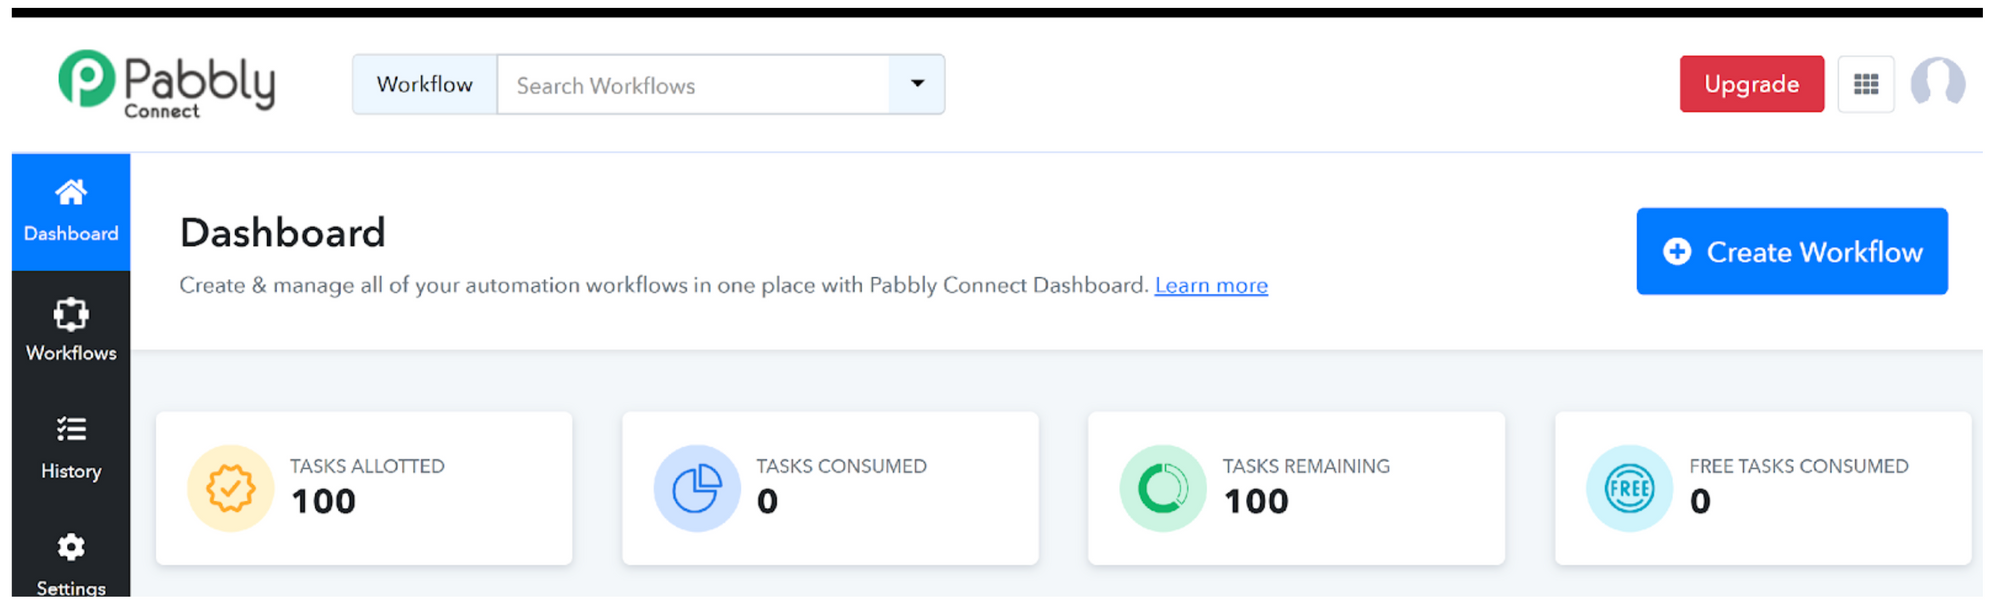Screen dimensions: 2000x606
Task: Click the Tasks Remaining circle icon
Action: pos(1163,488)
